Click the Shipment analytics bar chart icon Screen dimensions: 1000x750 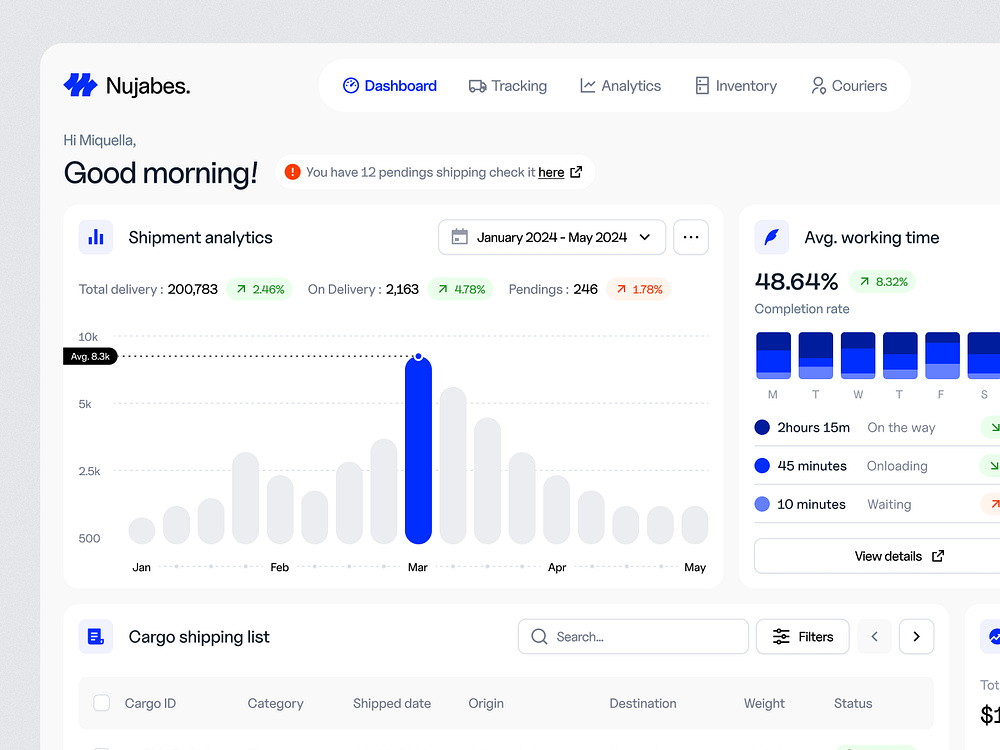coord(95,237)
